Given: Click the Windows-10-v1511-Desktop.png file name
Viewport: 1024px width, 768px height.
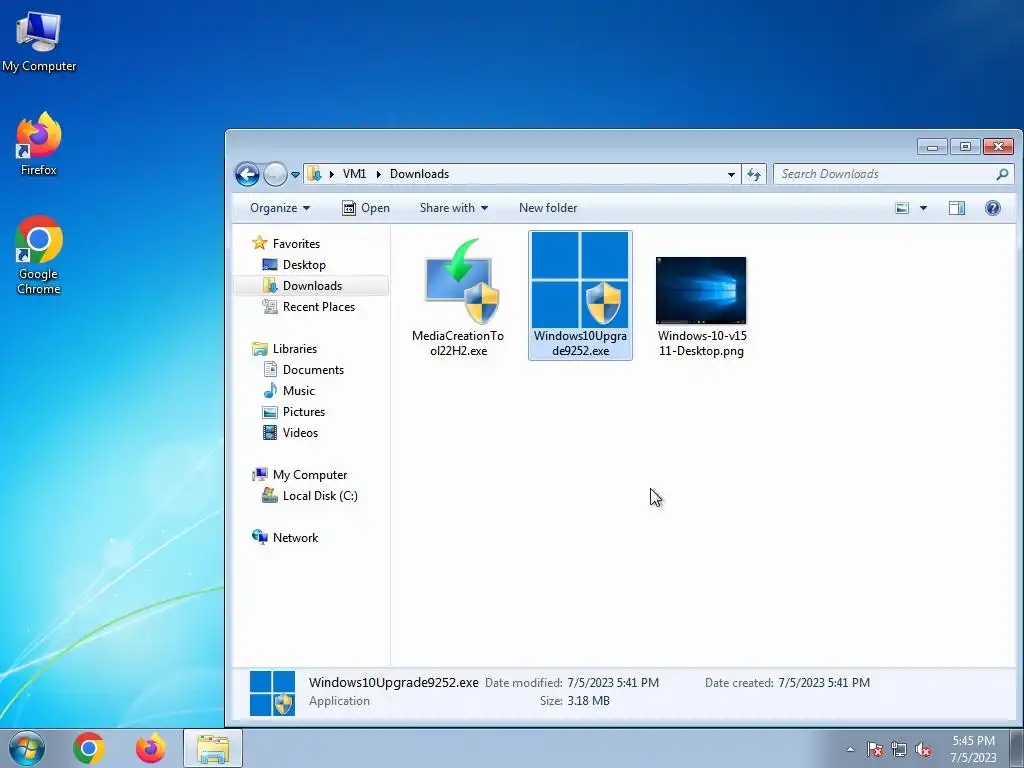Looking at the screenshot, I should coord(702,343).
